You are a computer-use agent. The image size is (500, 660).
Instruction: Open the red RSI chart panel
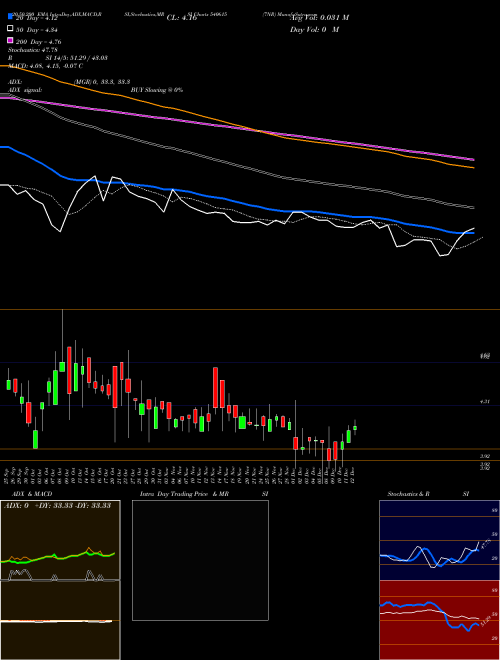(439, 620)
